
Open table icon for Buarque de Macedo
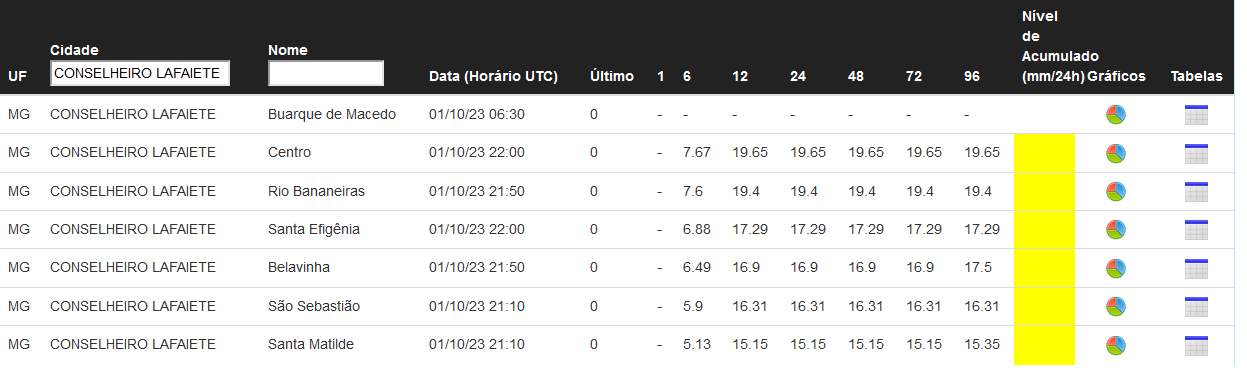click(1196, 115)
